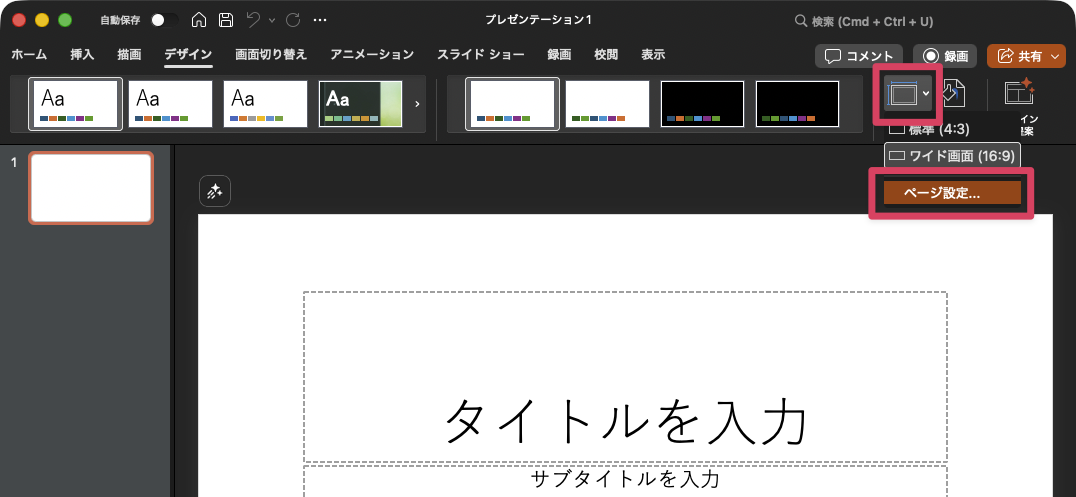Open the 録画 ribbon tab

[559, 54]
